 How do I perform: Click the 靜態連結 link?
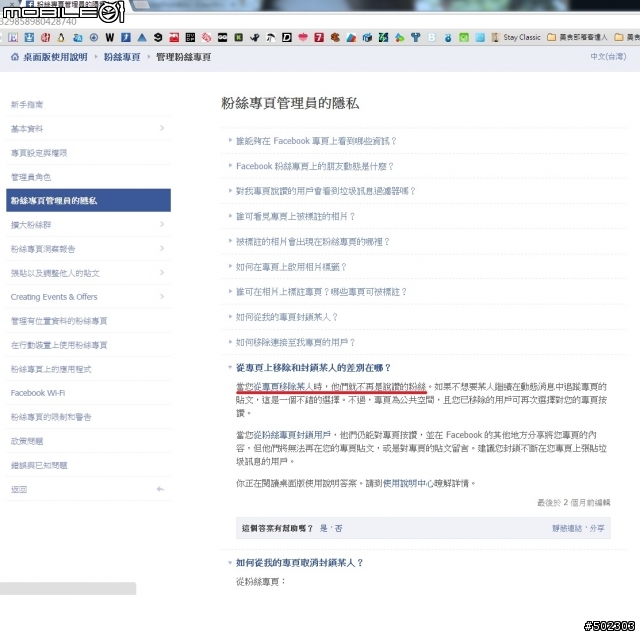click(567, 528)
